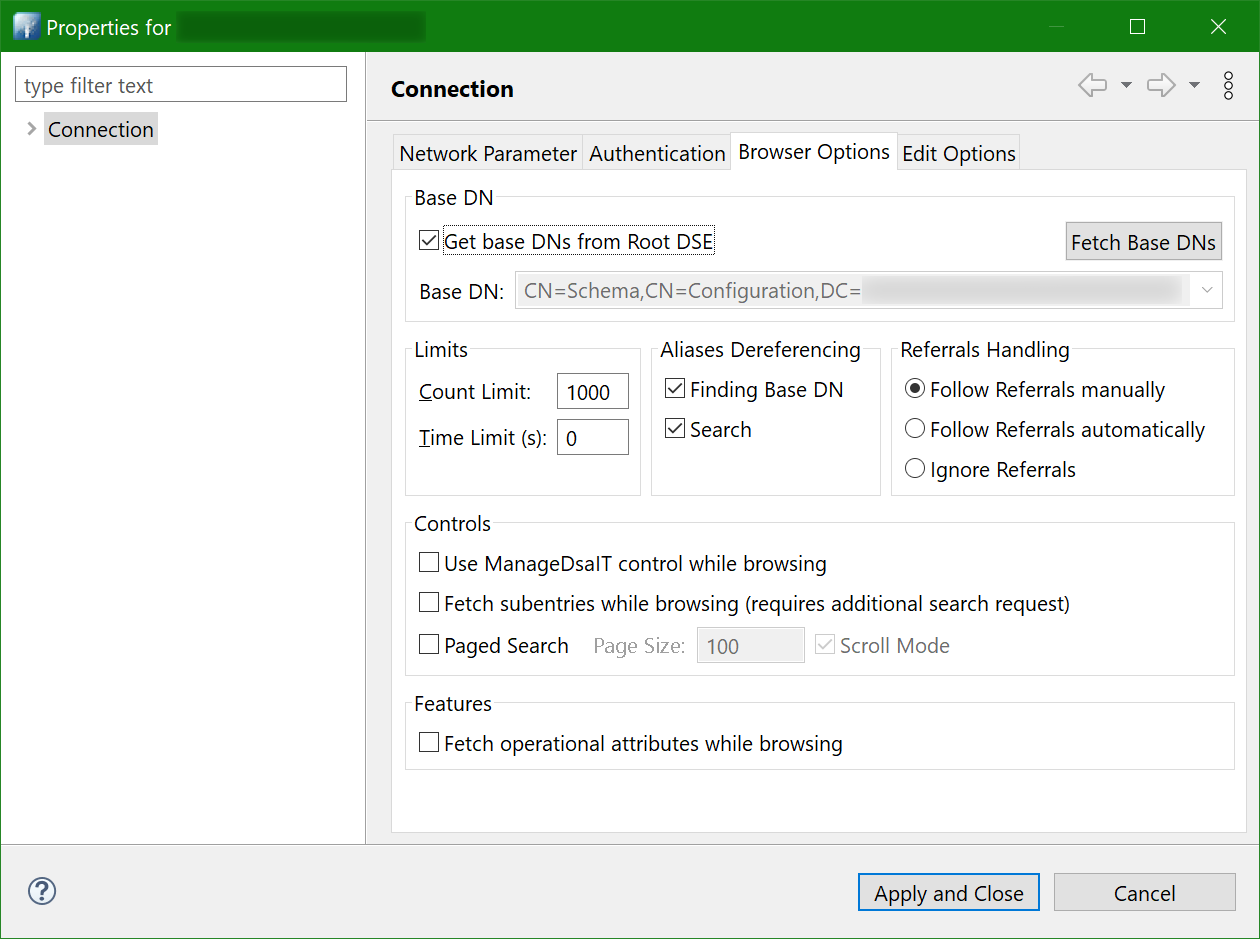Switch to the Network Parameter tab
The image size is (1260, 939).
pos(488,153)
